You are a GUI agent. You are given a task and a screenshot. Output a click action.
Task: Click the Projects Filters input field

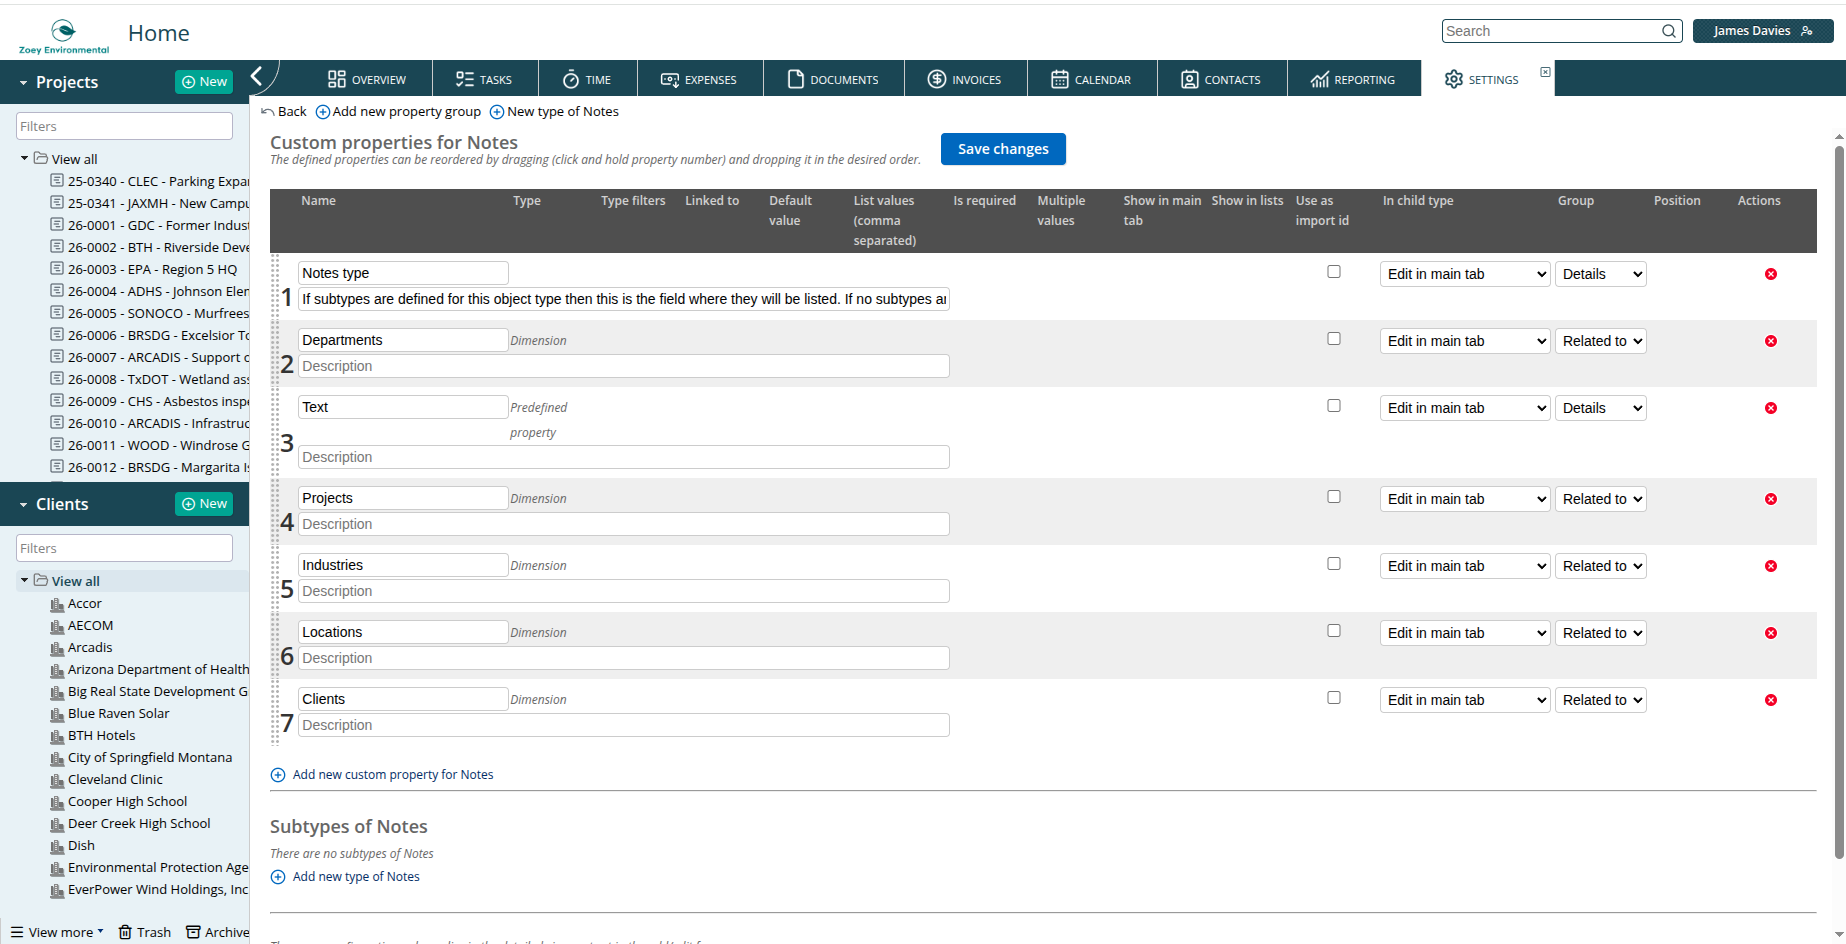[124, 126]
